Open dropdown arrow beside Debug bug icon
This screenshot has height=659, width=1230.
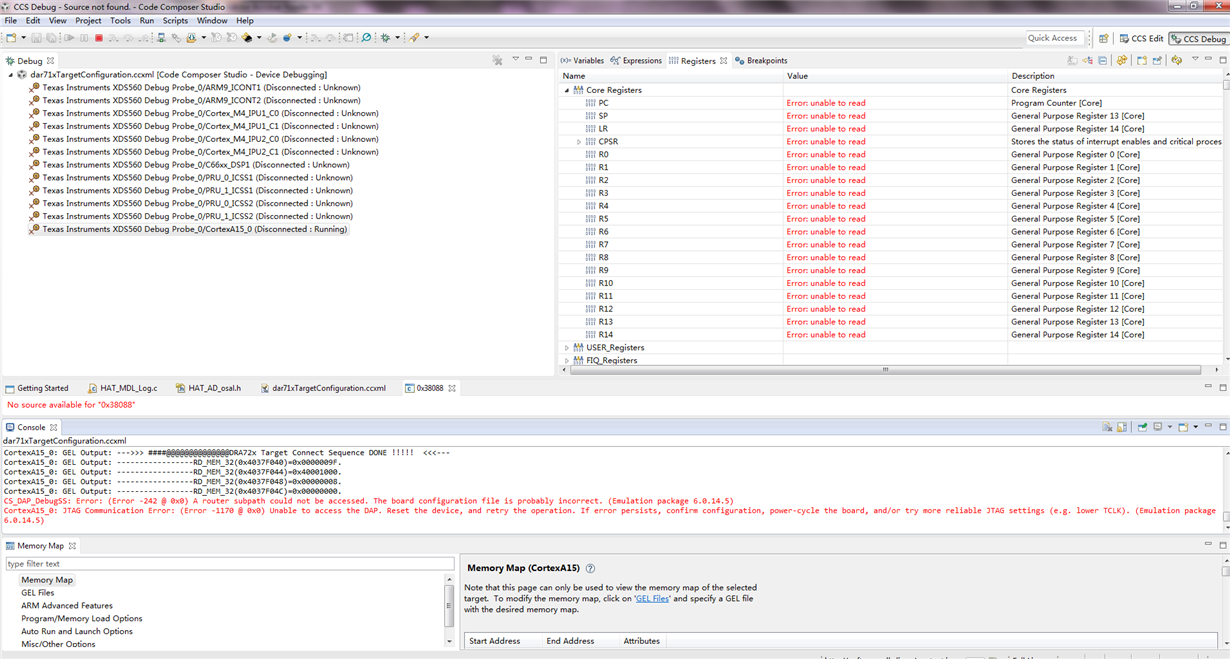pyautogui.click(x=397, y=38)
